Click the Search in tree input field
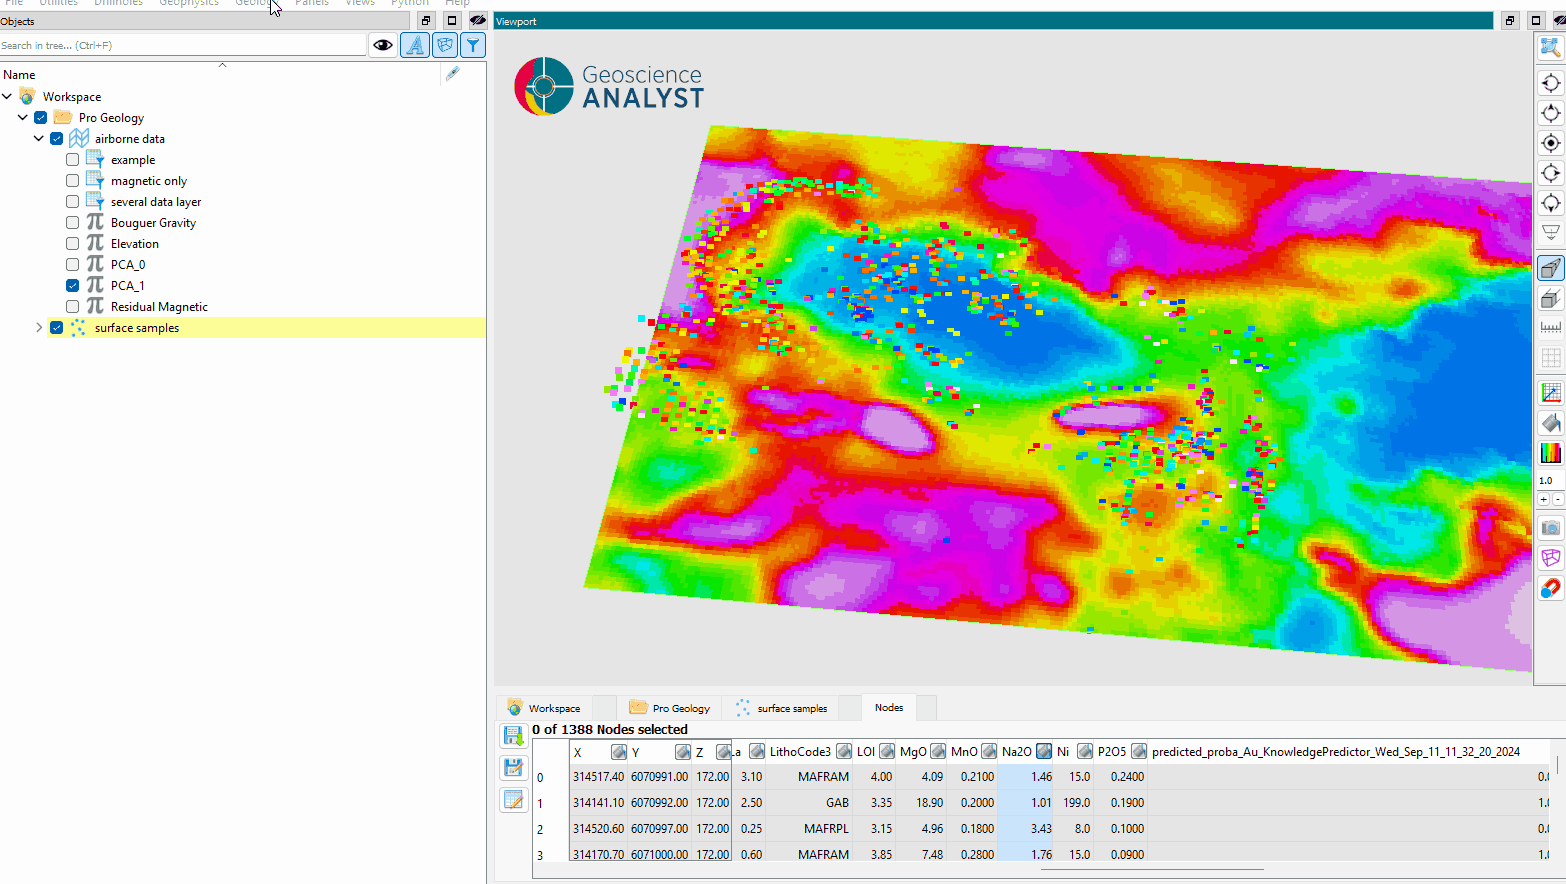The image size is (1566, 884). coord(183,45)
